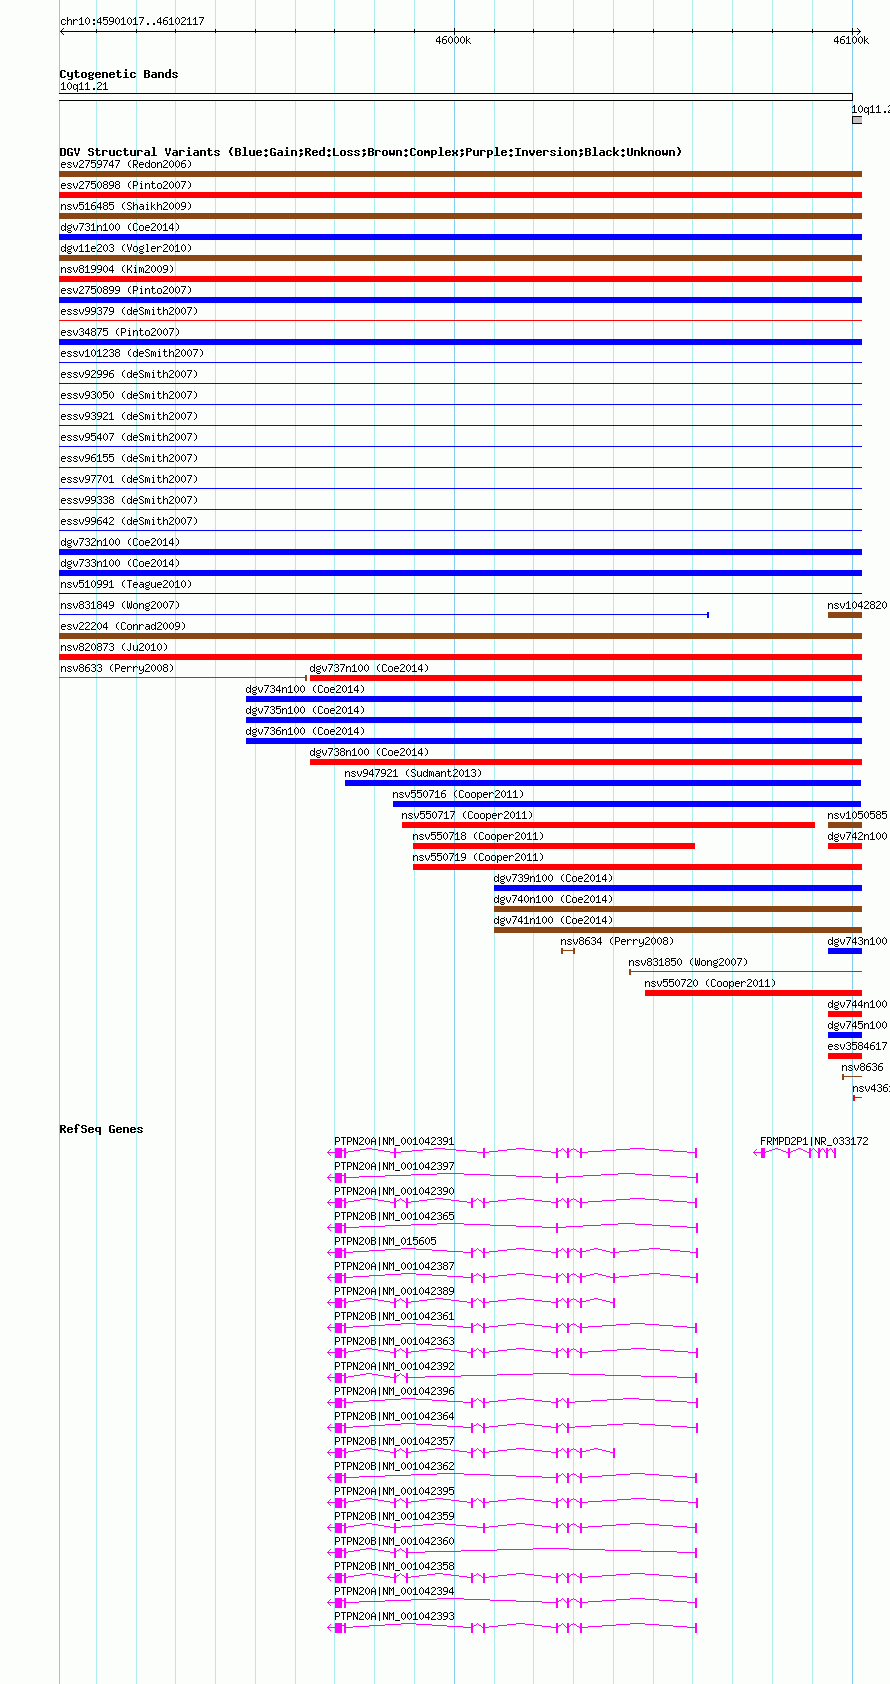Open transcript PTPN20A|NM_001042393

394,1616
